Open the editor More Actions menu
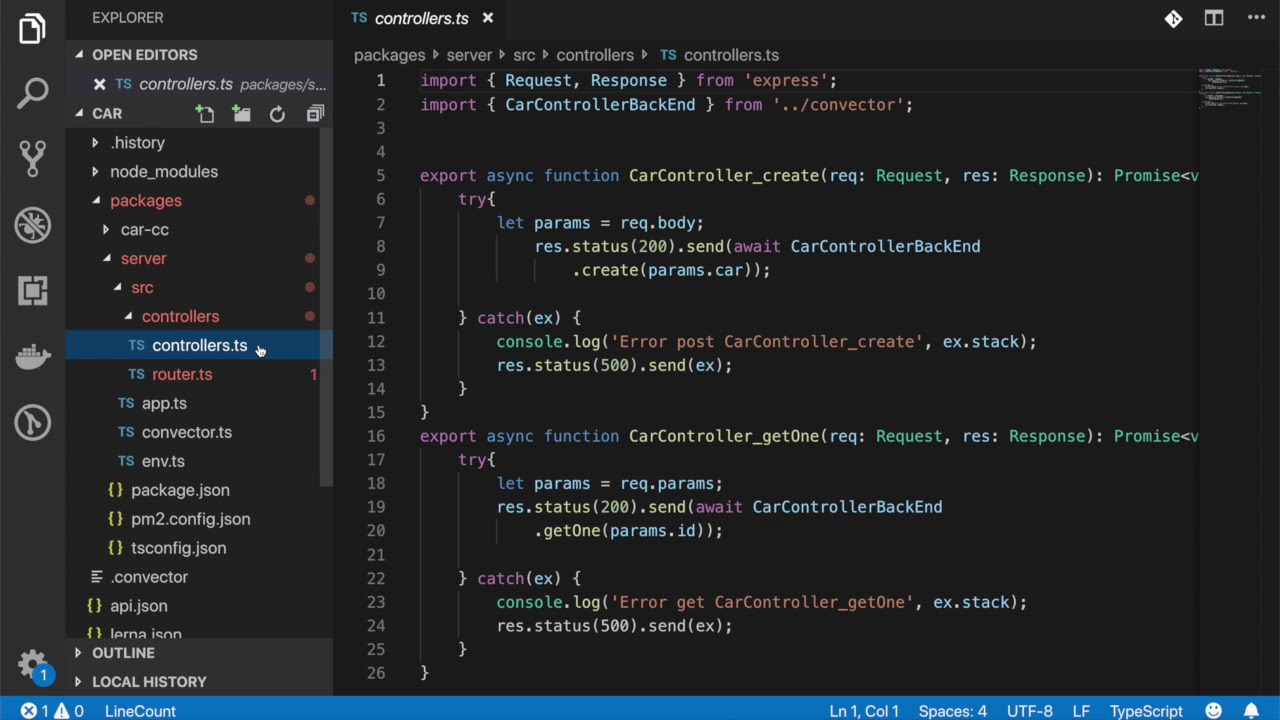This screenshot has height=720, width=1280. coord(1256,18)
